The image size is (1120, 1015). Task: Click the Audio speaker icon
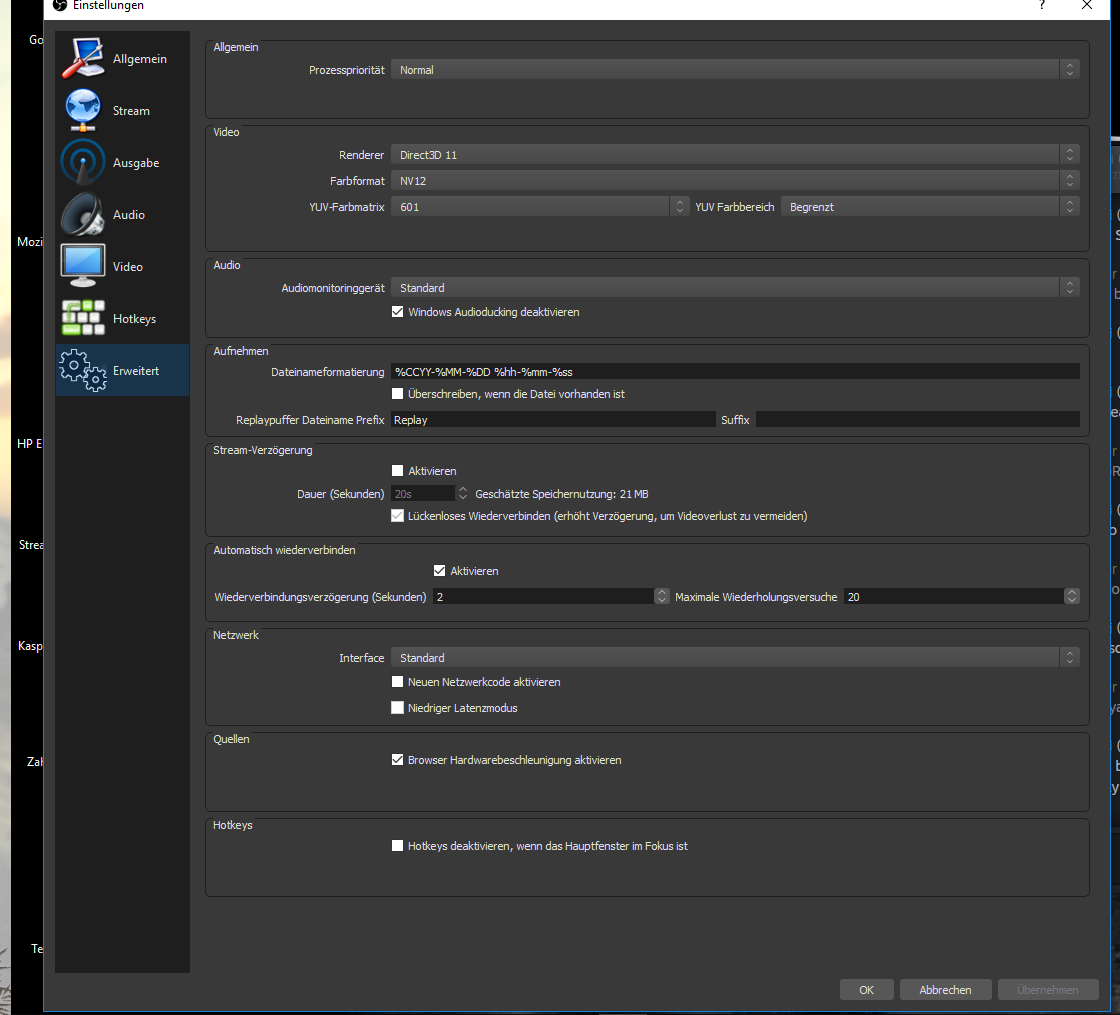[x=83, y=214]
